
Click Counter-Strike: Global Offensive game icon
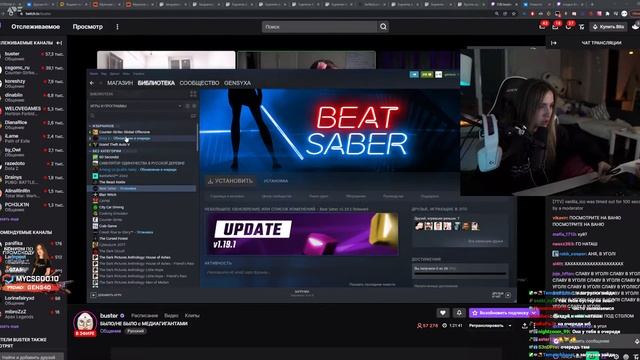95,132
